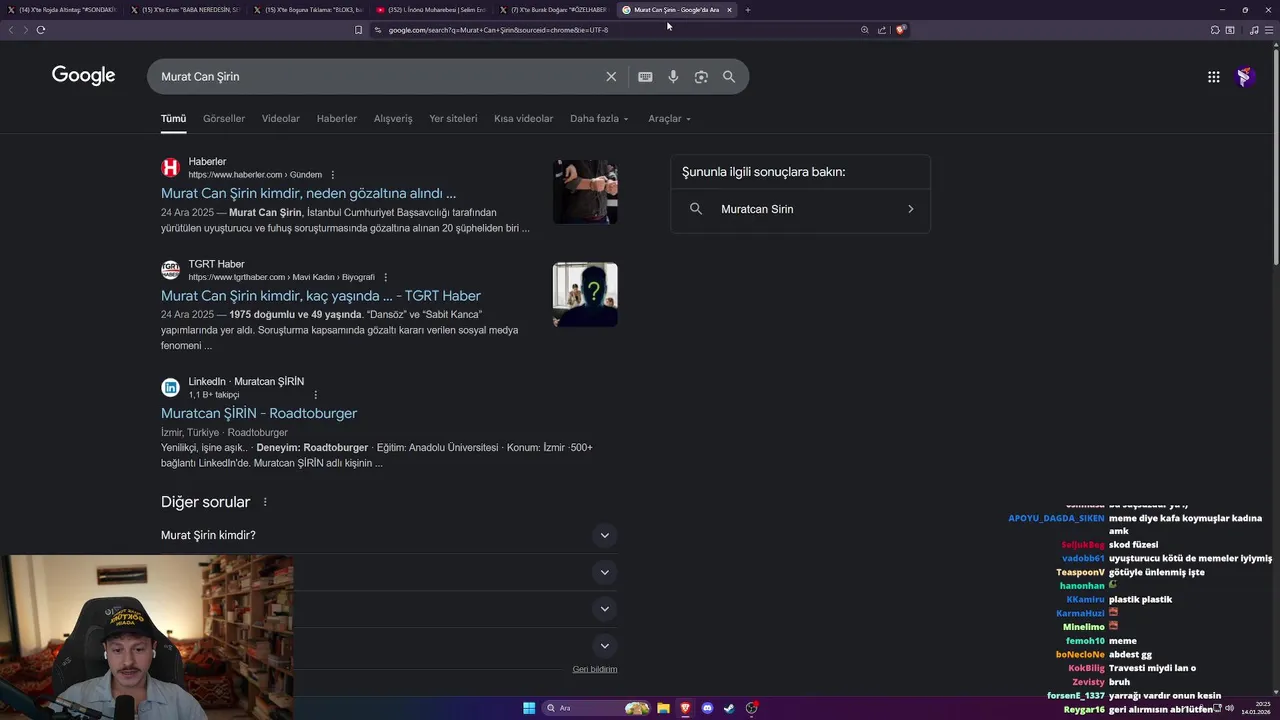Open the Google apps grid

pyautogui.click(x=1213, y=77)
